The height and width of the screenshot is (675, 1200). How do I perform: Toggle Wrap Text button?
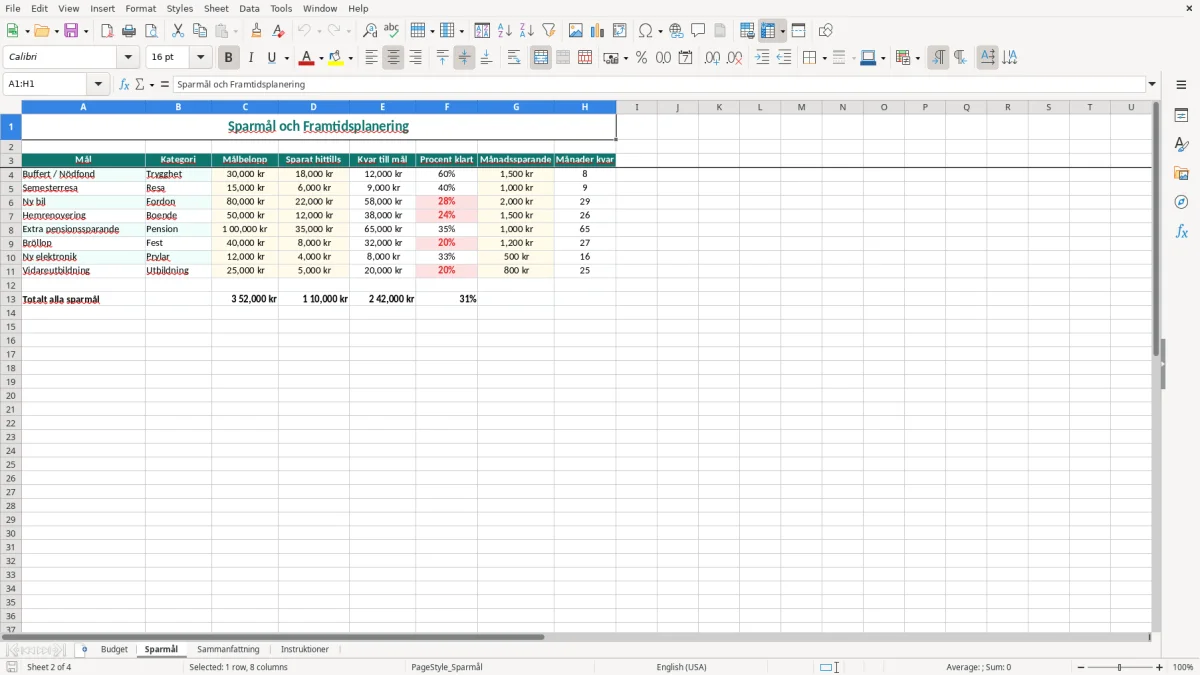pos(514,58)
